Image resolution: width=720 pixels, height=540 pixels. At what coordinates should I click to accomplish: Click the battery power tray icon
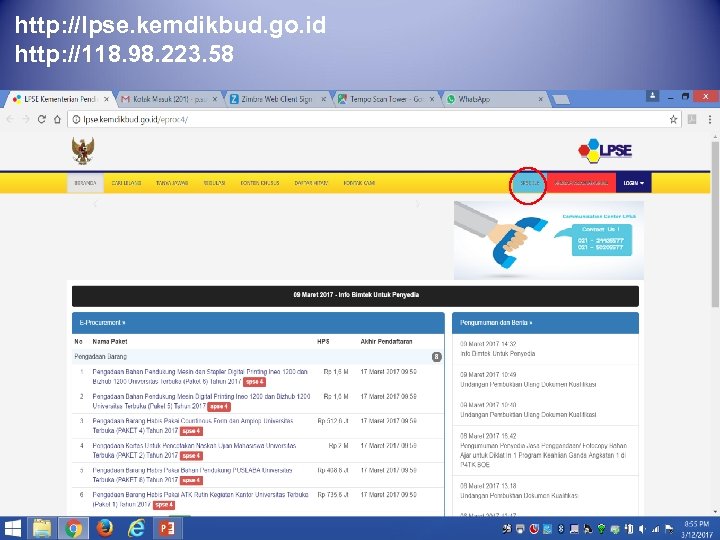[629, 529]
